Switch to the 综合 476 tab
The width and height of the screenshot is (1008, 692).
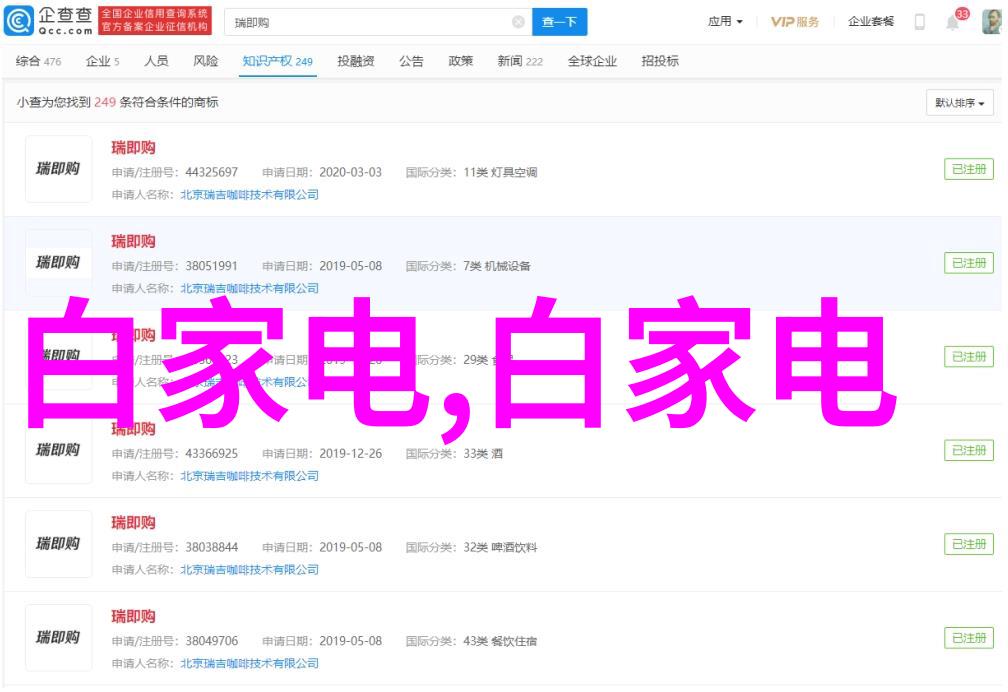tap(38, 61)
